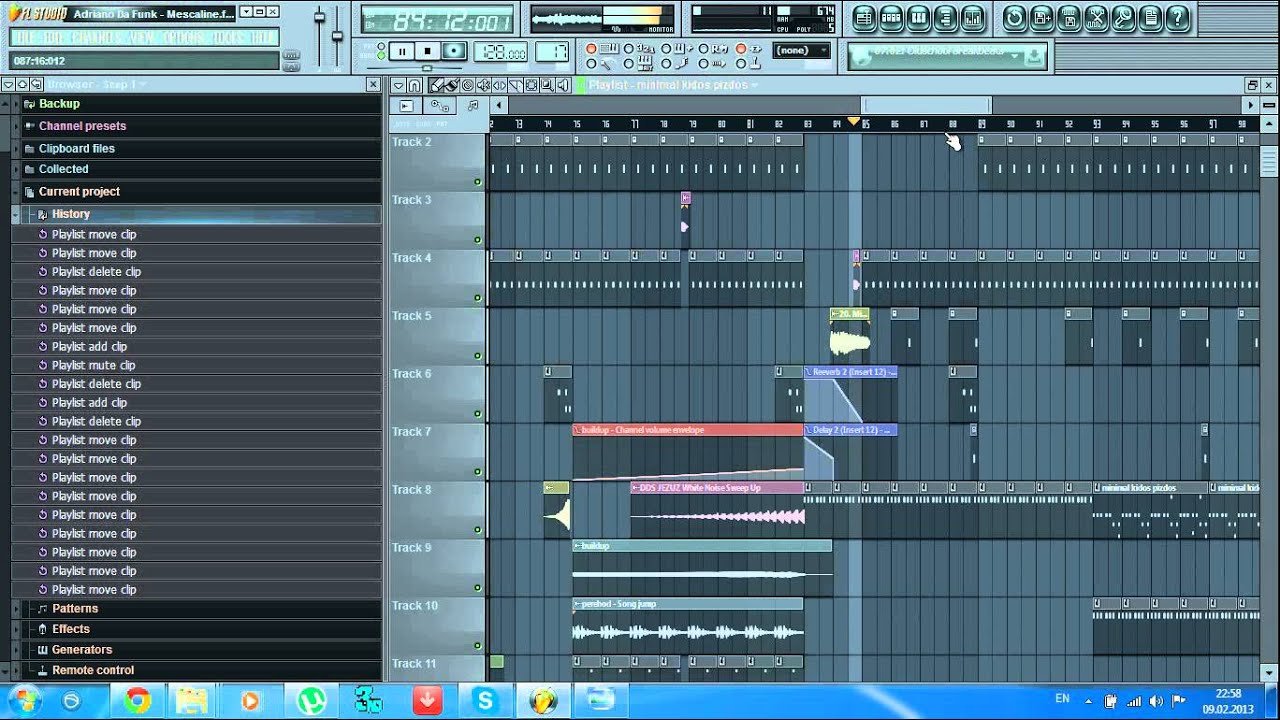Select the Slice tool in playlist
This screenshot has width=1280, height=720.
(x=516, y=85)
